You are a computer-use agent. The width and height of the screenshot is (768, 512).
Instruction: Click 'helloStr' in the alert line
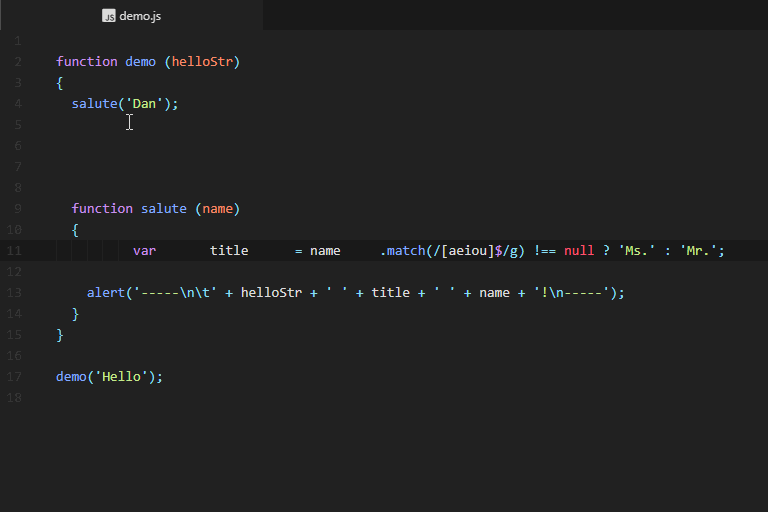(271, 293)
